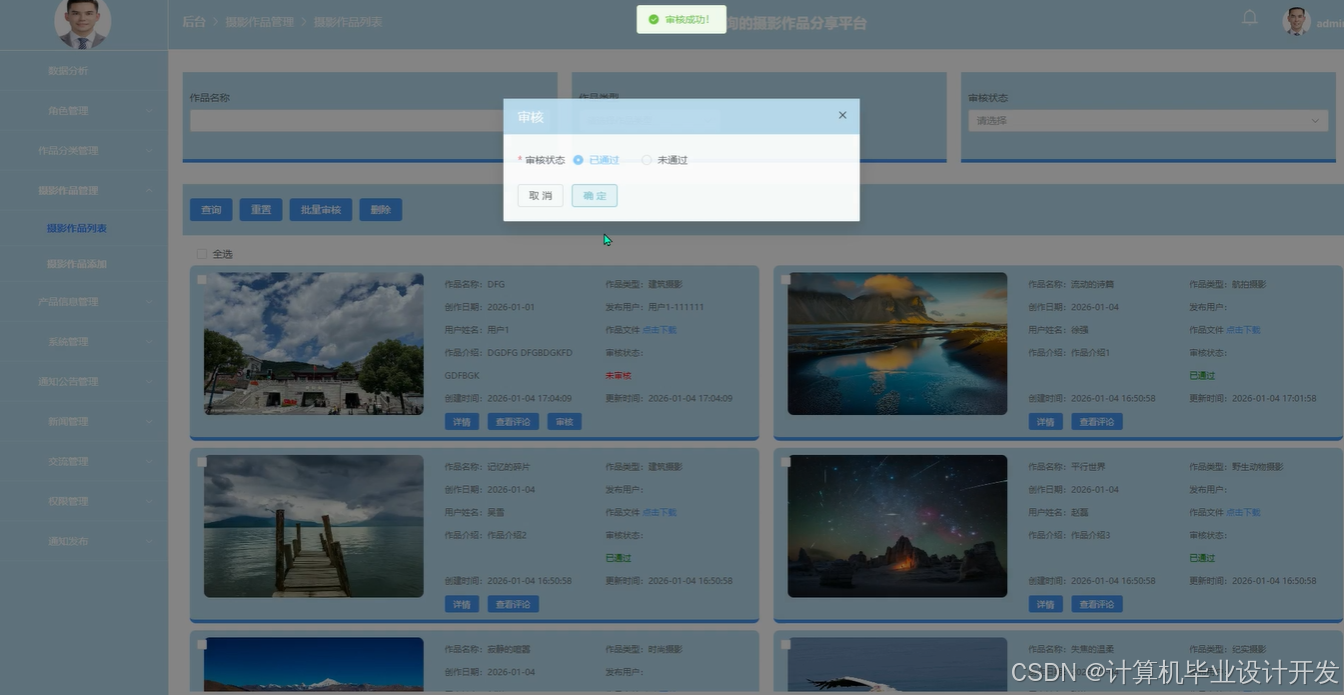Click the 后台 breadcrumb link

tap(194, 21)
